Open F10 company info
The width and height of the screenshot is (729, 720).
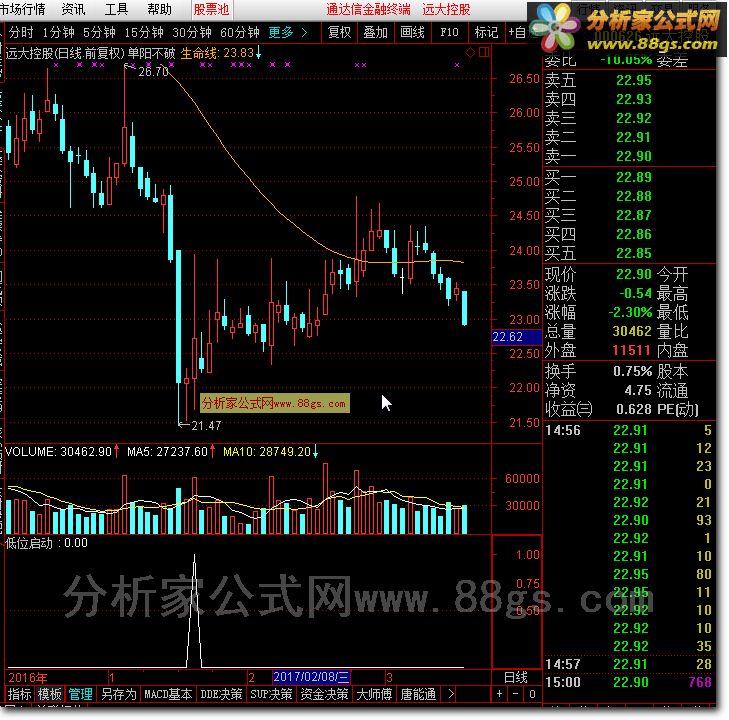coord(449,33)
